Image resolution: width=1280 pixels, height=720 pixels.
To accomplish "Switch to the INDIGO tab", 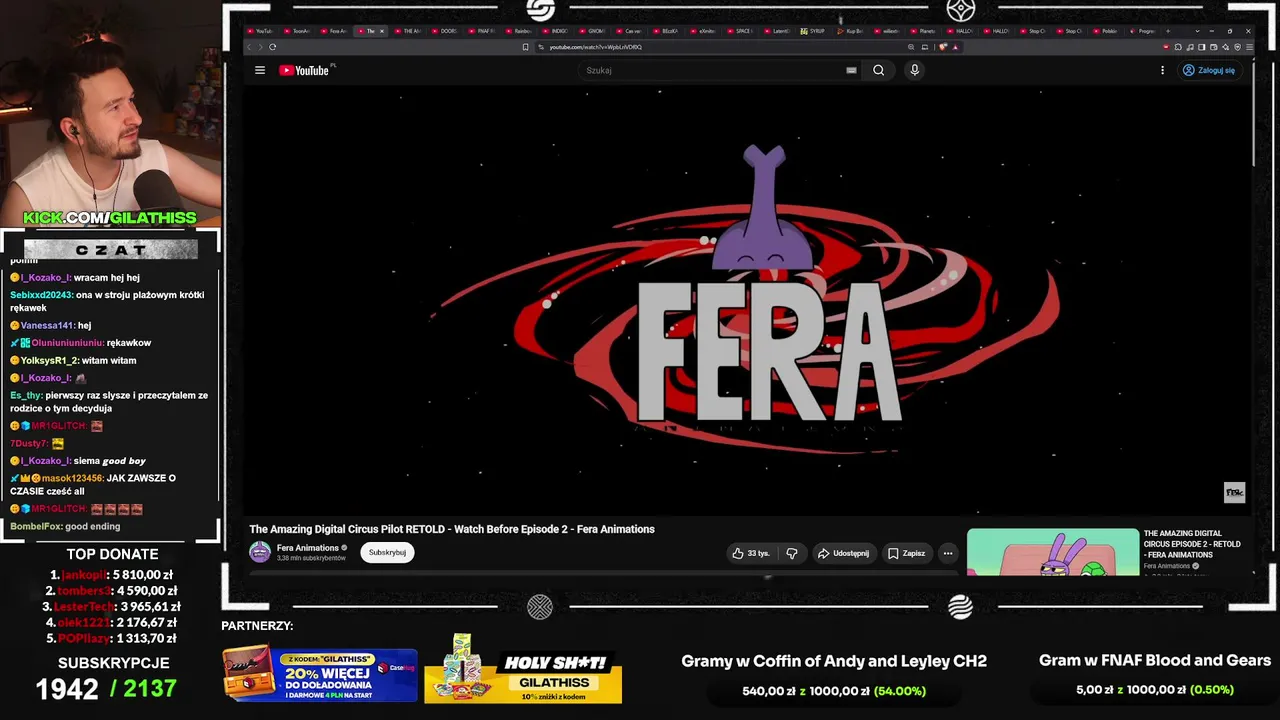I will click(557, 31).
